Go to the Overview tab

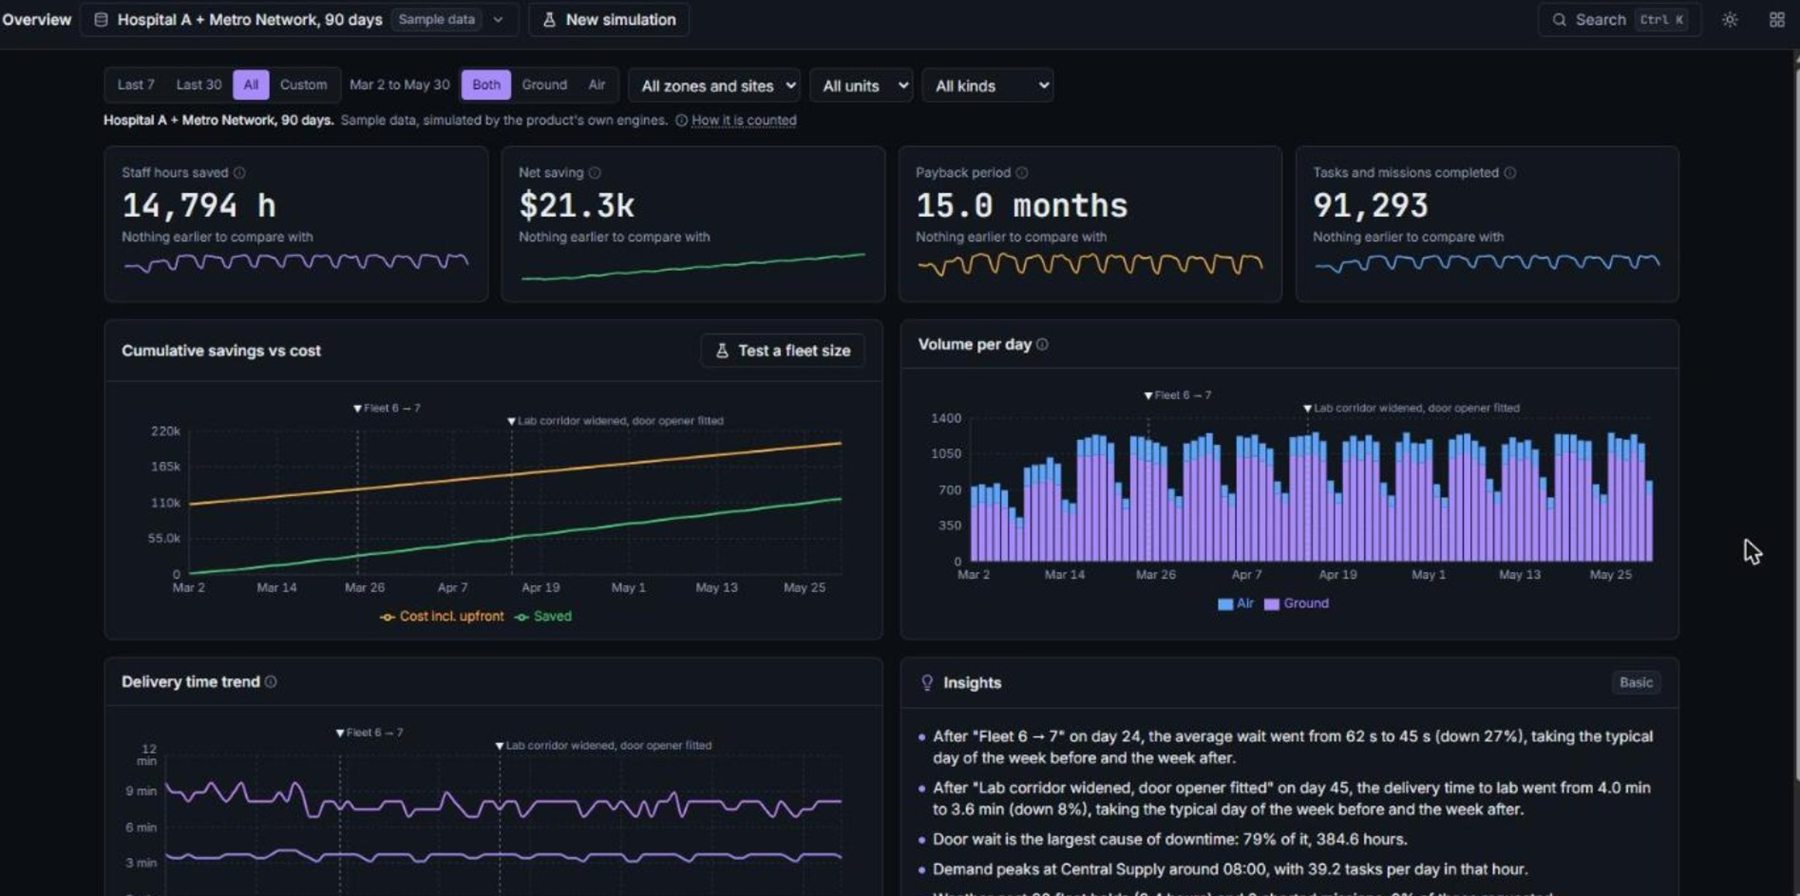click(x=37, y=20)
